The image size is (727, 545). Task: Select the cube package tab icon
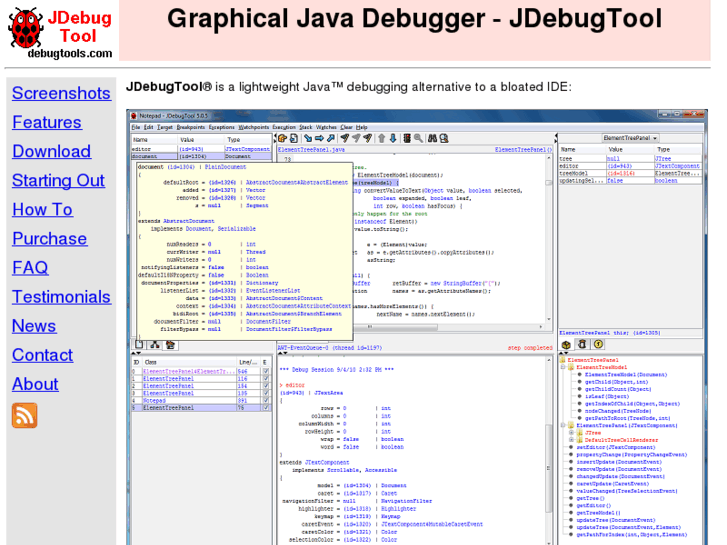pyautogui.click(x=566, y=345)
